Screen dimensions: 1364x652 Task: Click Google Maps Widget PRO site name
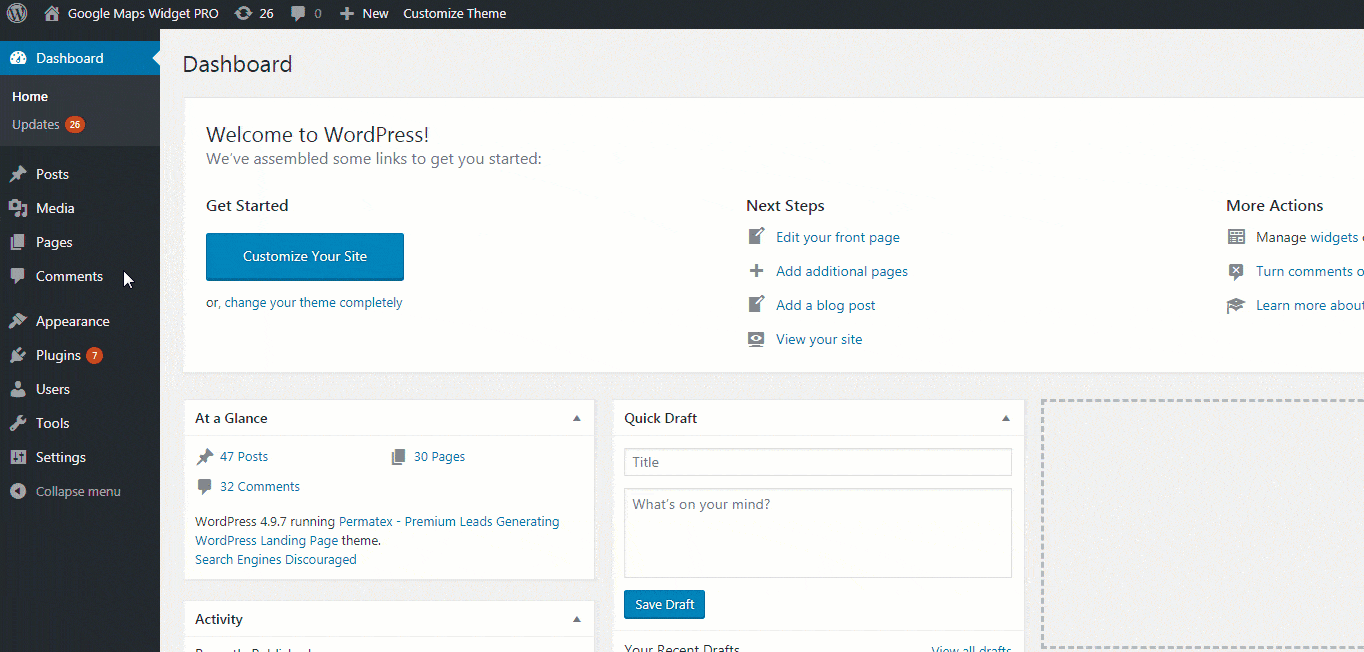point(143,14)
